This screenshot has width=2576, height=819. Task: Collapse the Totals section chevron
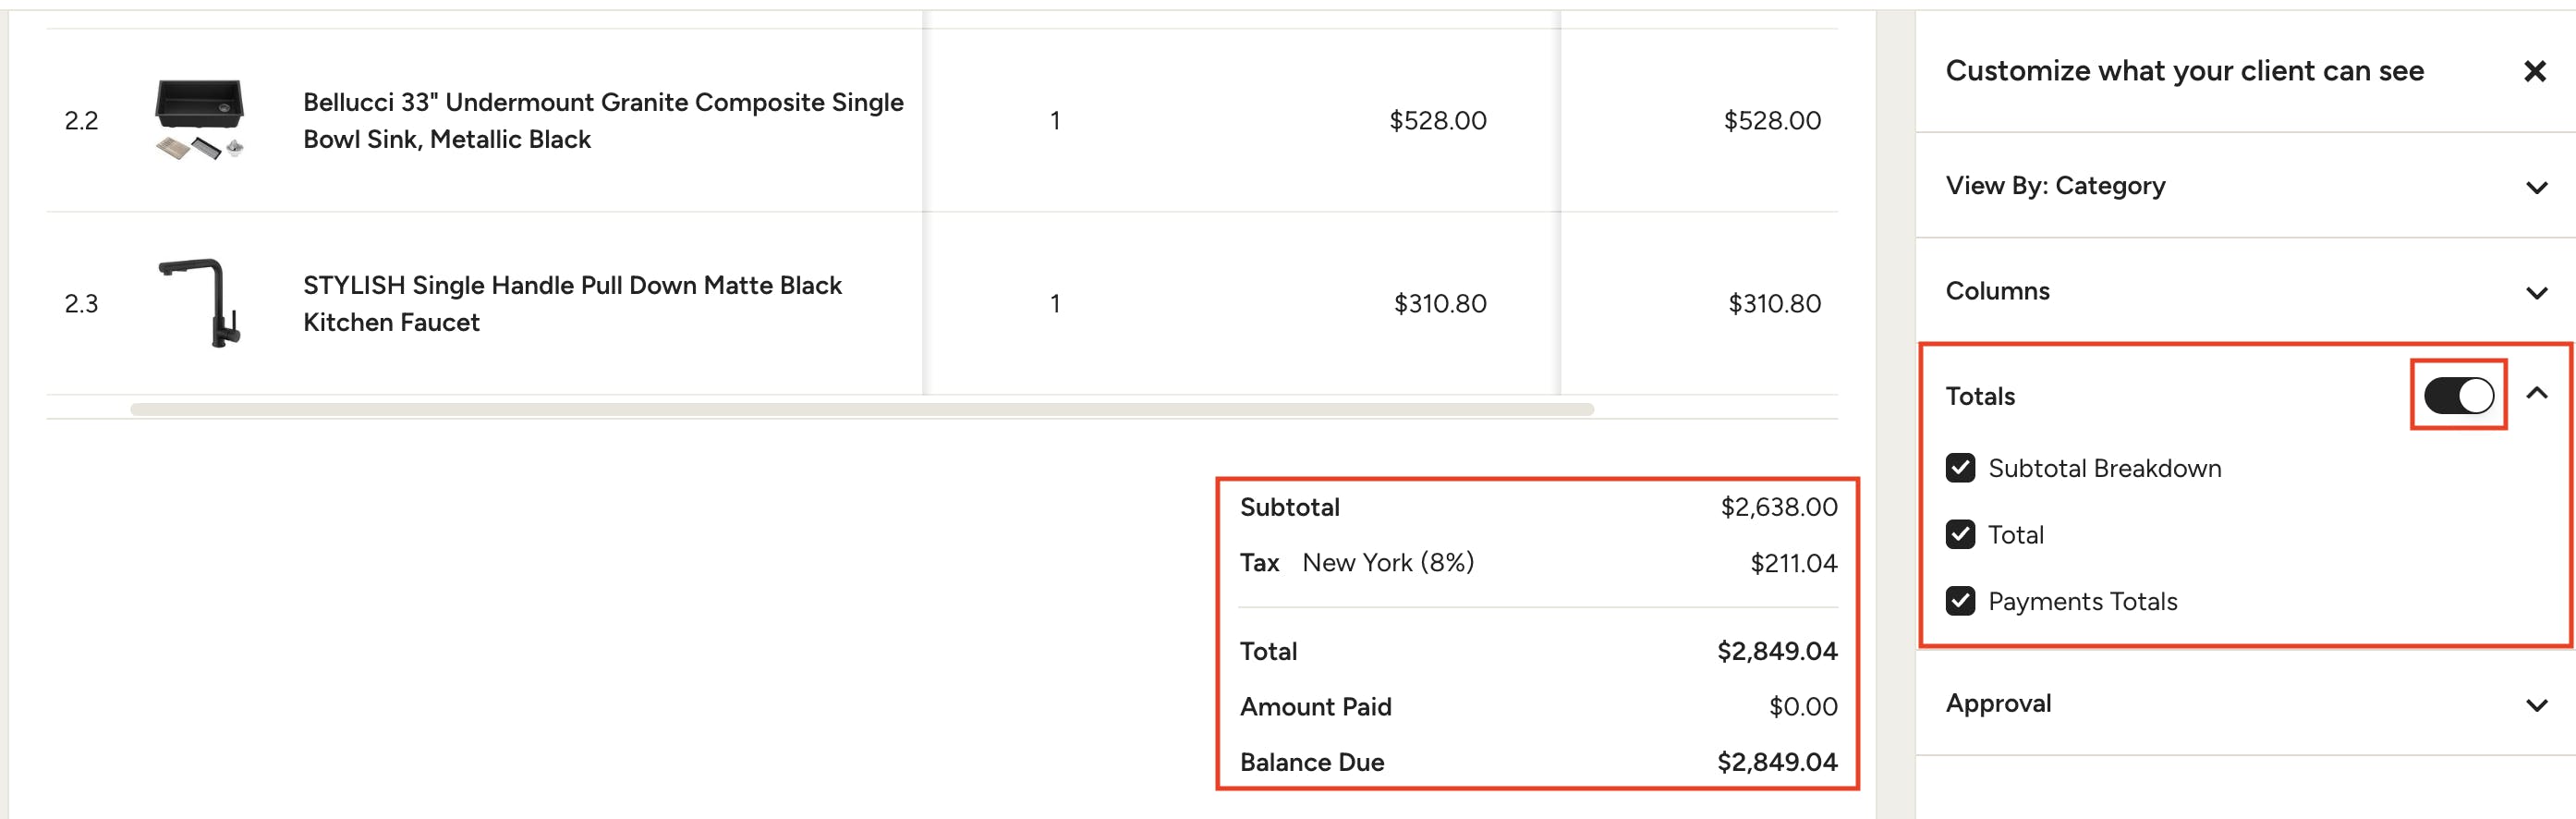click(x=2536, y=394)
